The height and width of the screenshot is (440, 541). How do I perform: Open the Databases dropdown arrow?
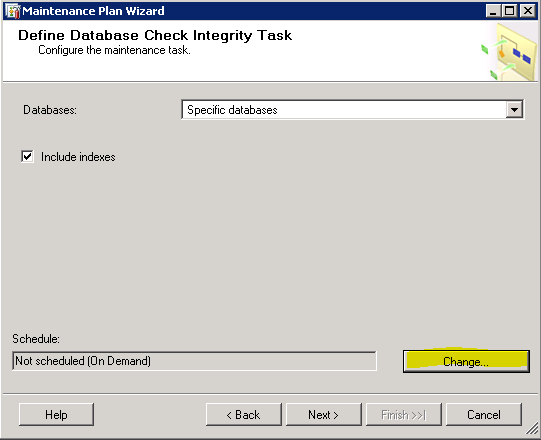514,110
